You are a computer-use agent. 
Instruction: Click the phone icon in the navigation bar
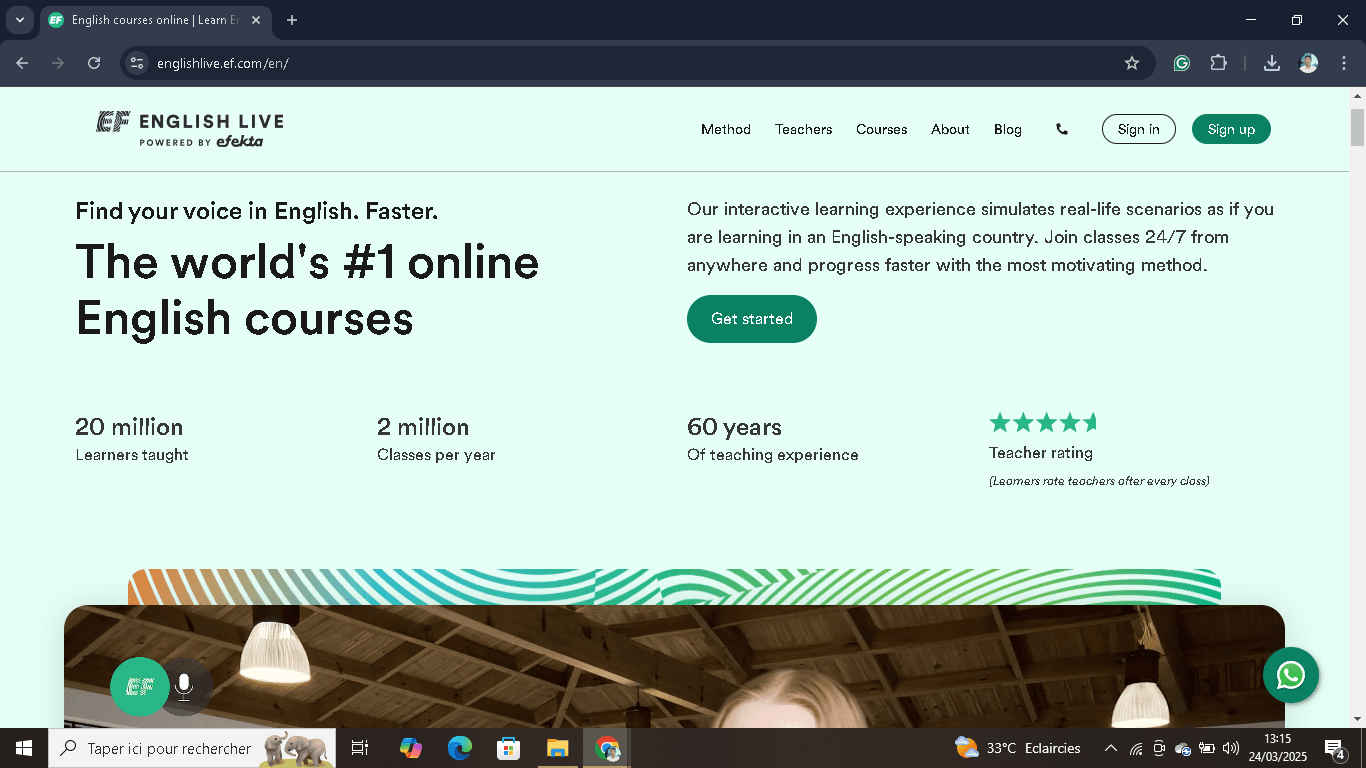coord(1062,129)
